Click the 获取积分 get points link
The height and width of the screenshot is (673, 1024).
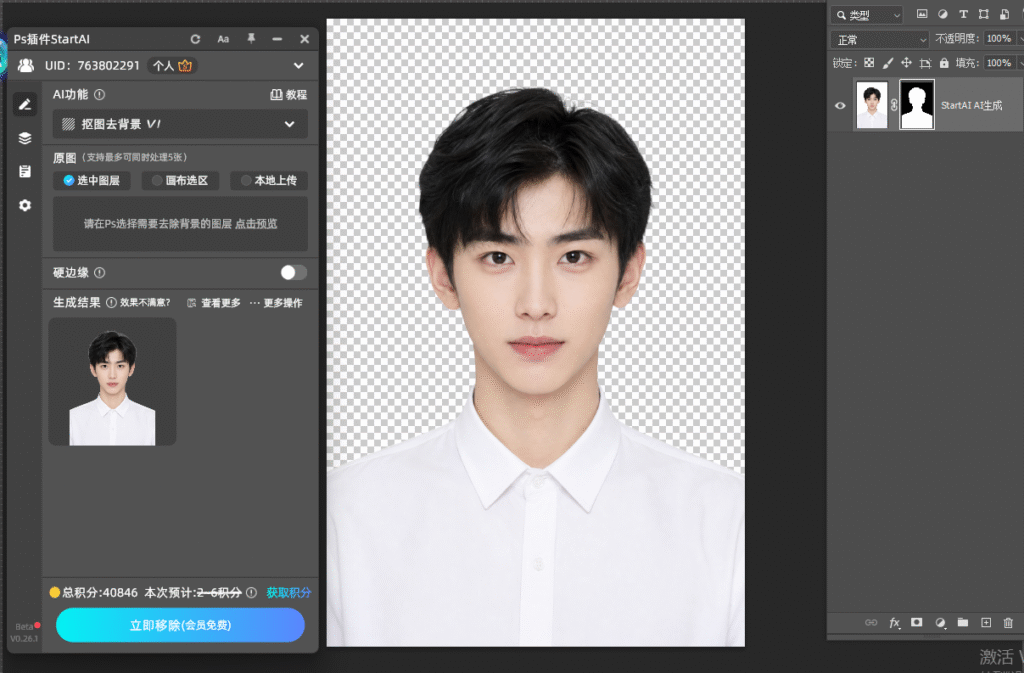coord(288,592)
